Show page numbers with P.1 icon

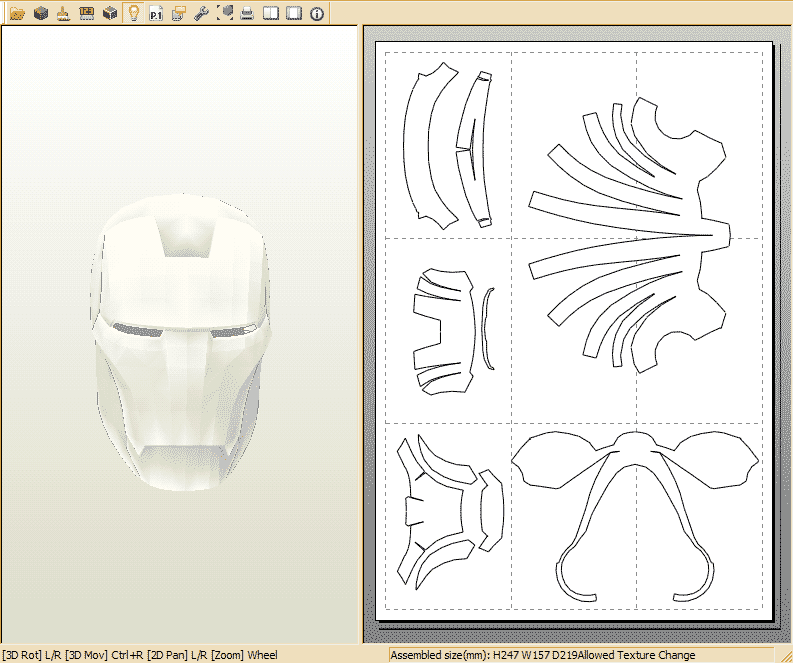point(156,13)
